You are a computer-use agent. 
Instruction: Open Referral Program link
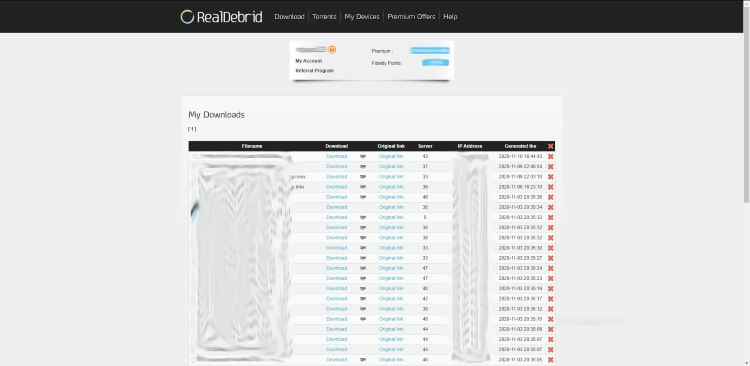315,70
